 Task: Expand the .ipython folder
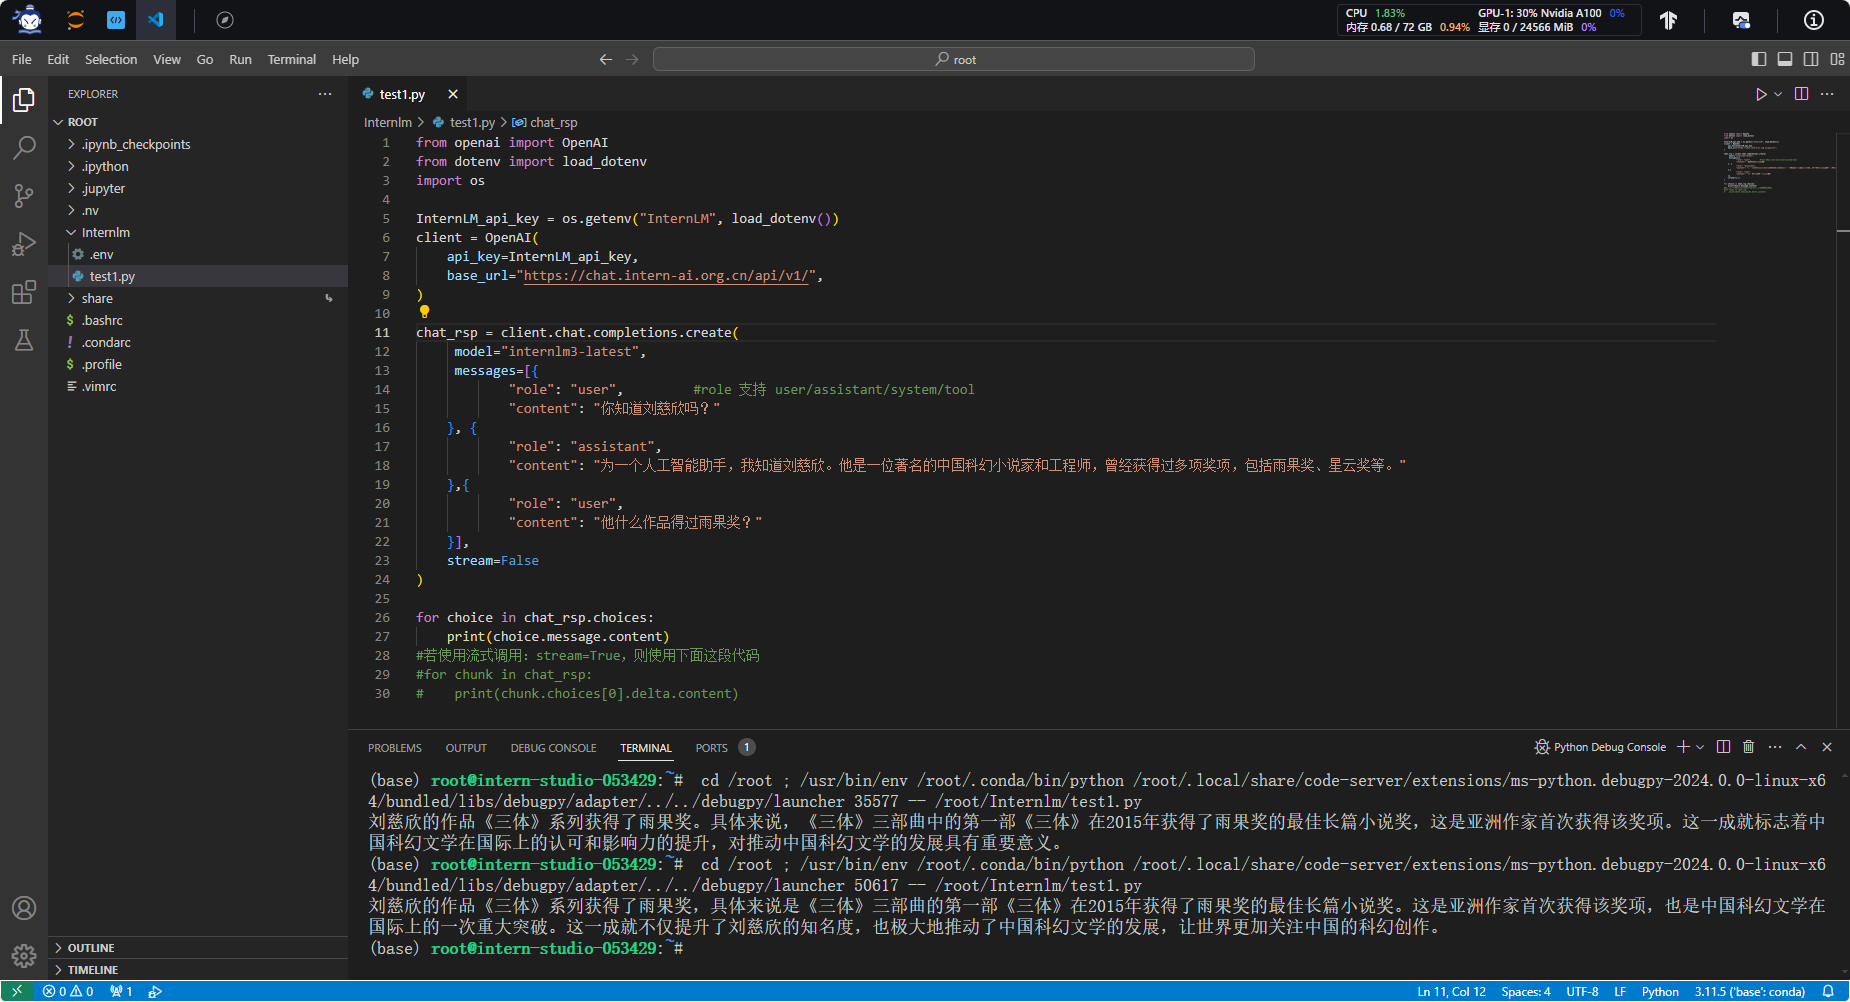[72, 166]
